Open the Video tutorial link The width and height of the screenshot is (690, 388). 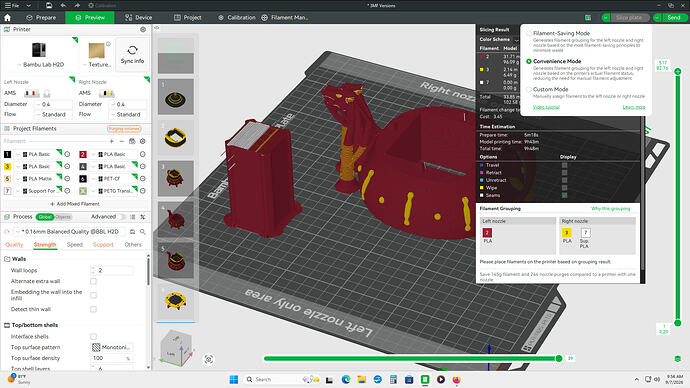pos(546,107)
